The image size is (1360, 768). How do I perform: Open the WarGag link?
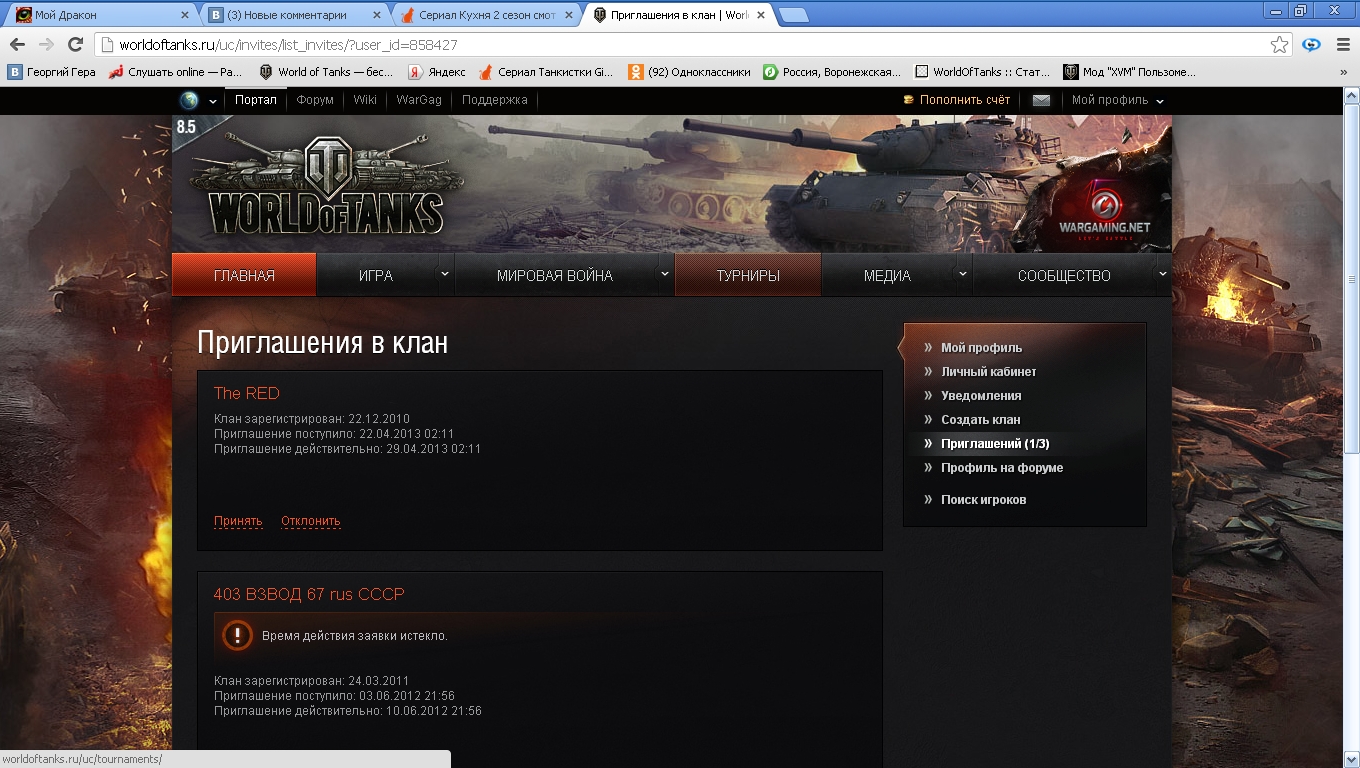pos(418,100)
